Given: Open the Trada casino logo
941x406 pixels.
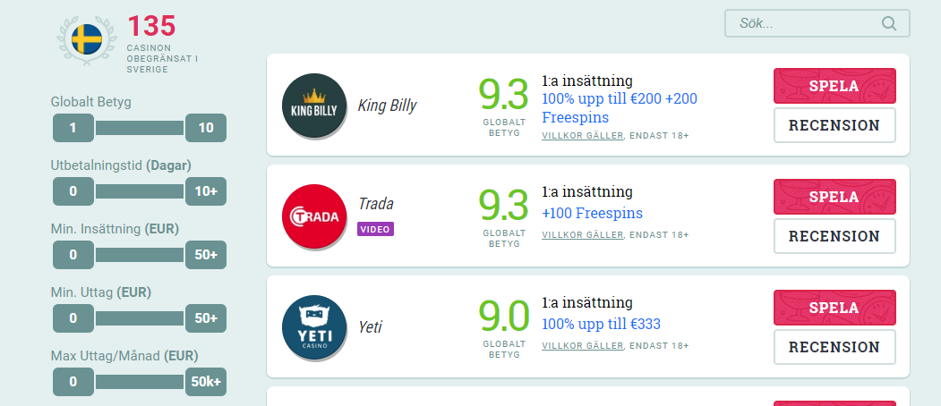Looking at the screenshot, I should pyautogui.click(x=314, y=216).
